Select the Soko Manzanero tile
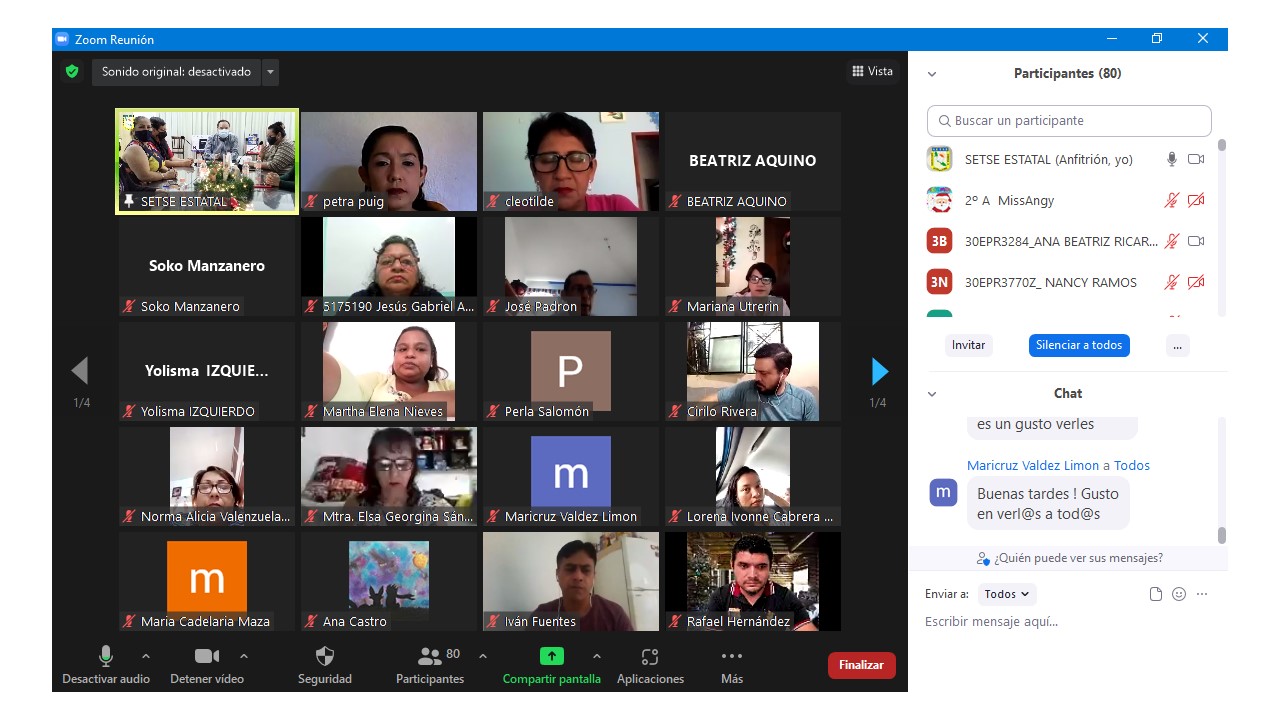 point(207,266)
